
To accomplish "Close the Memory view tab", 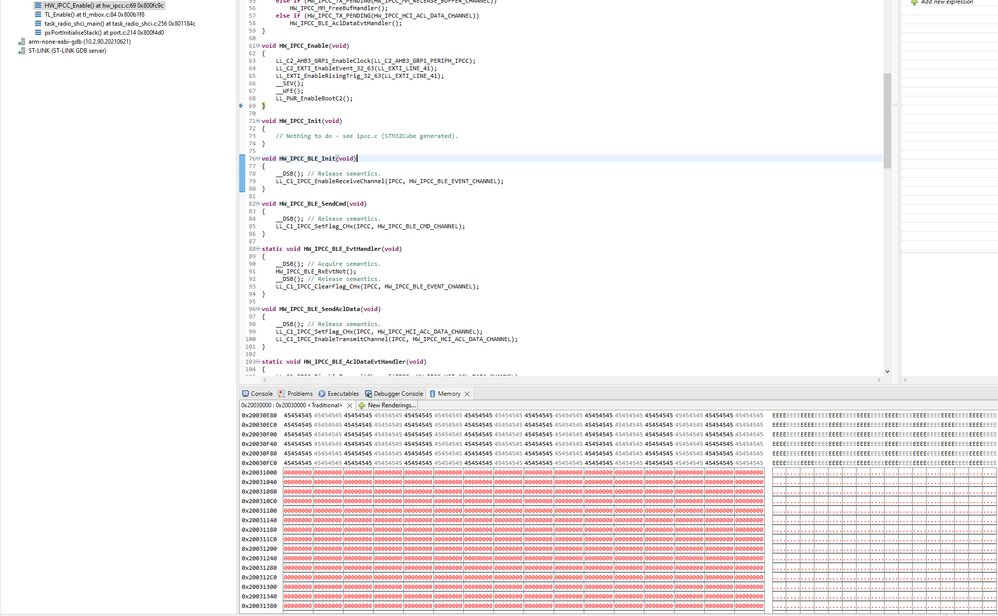I will [467, 394].
